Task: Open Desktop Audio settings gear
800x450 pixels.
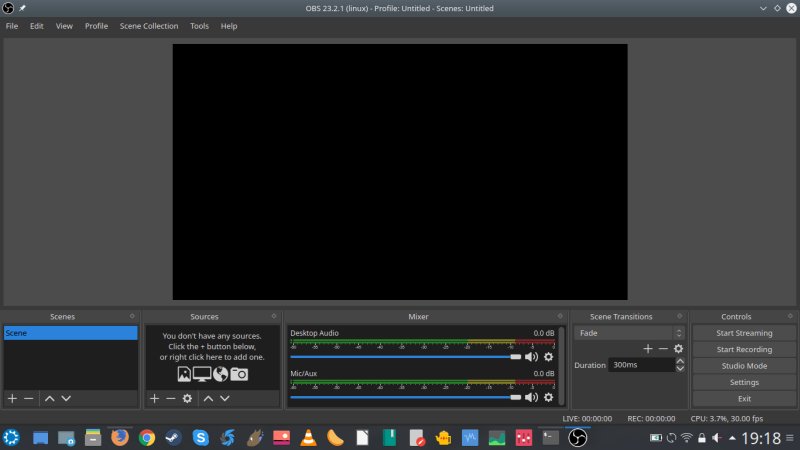Action: tap(548, 357)
